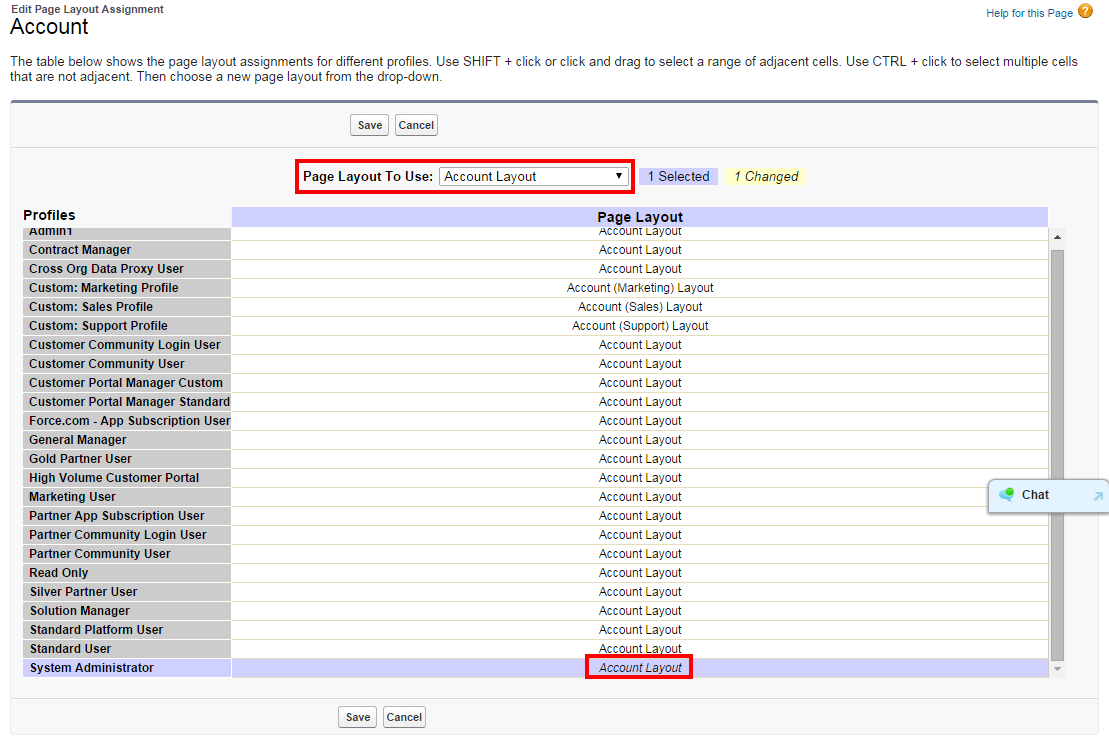Click the help question mark icon
The height and width of the screenshot is (742, 1109).
point(1086,12)
